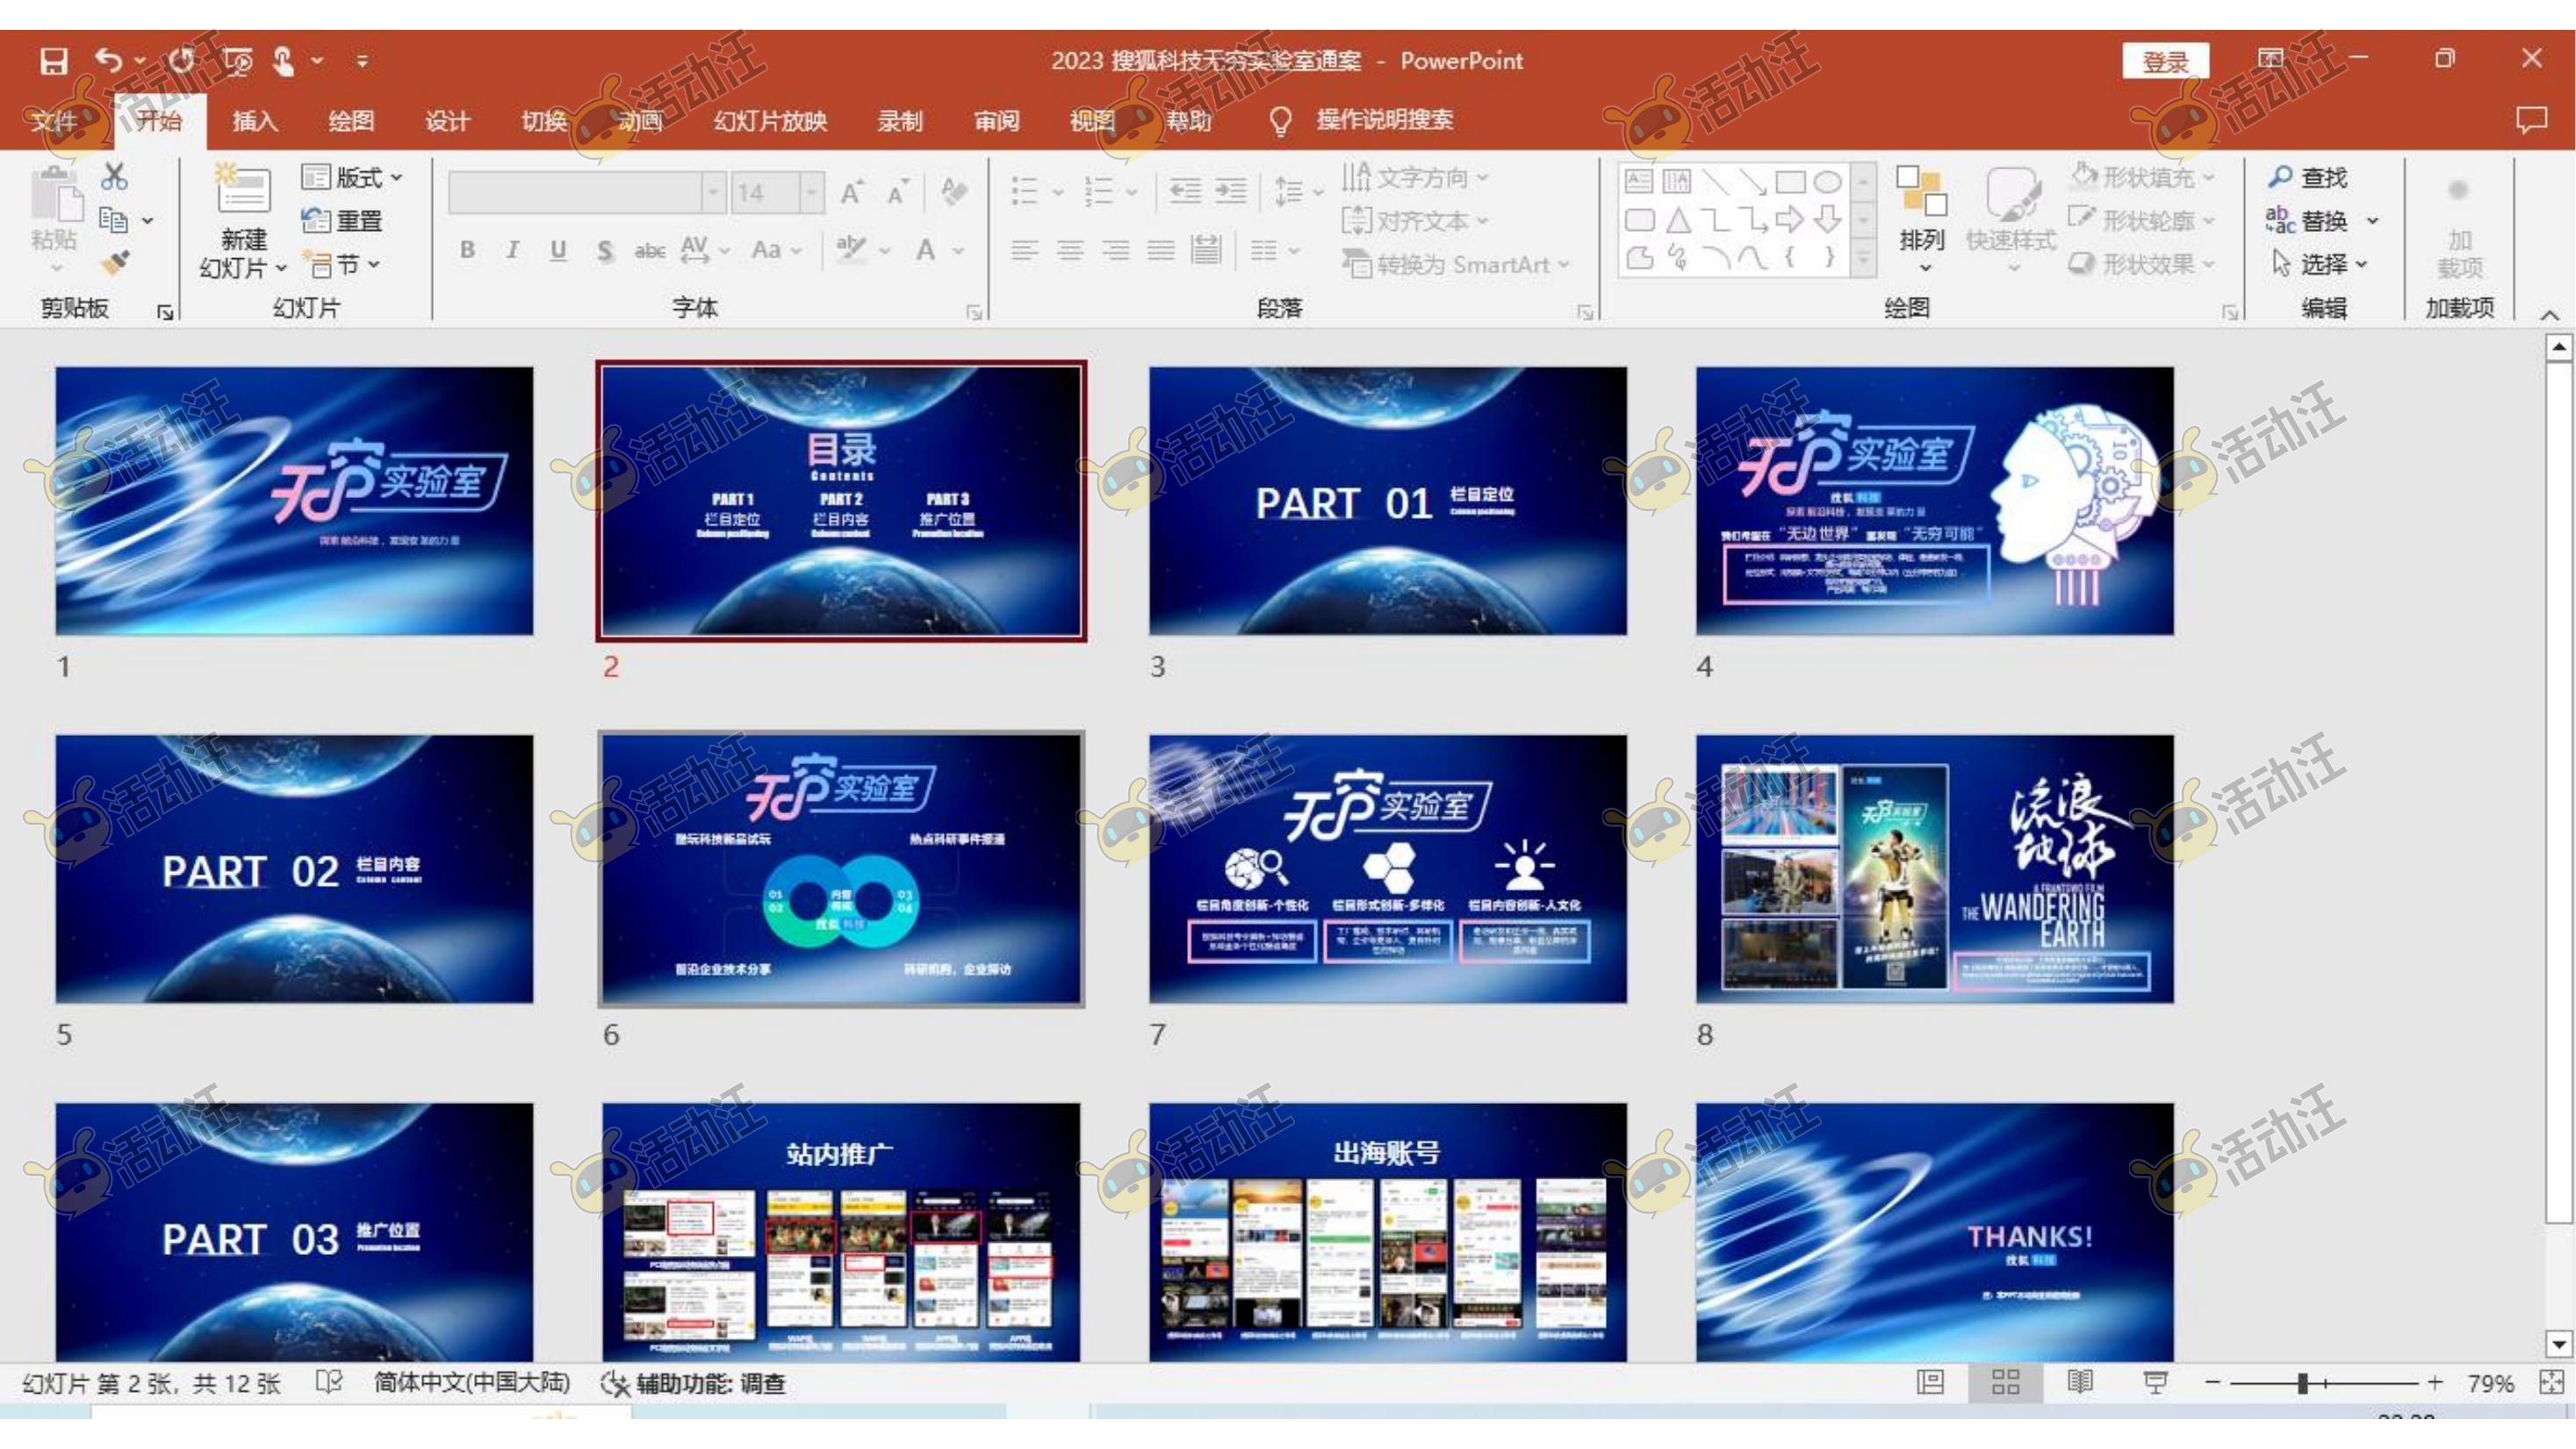Collapse the ribbon with the chevron

(x=2549, y=314)
